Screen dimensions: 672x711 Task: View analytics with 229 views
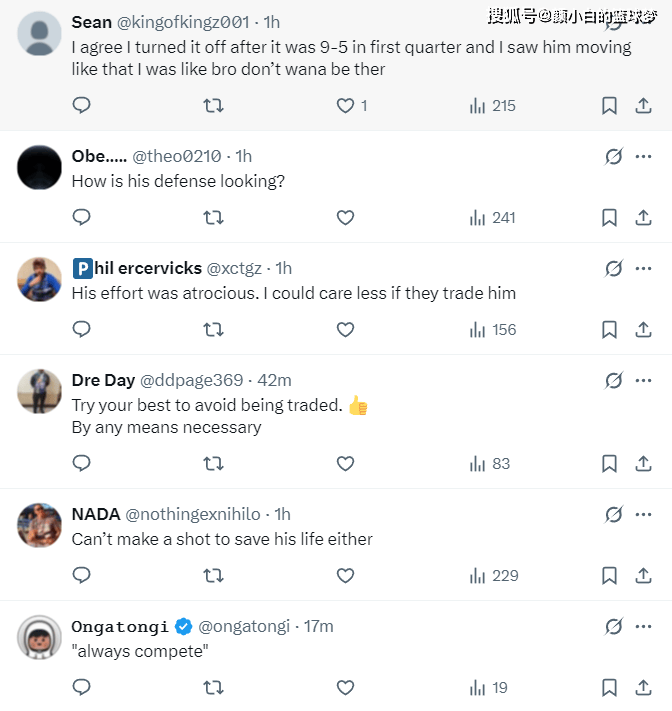pyautogui.click(x=492, y=575)
